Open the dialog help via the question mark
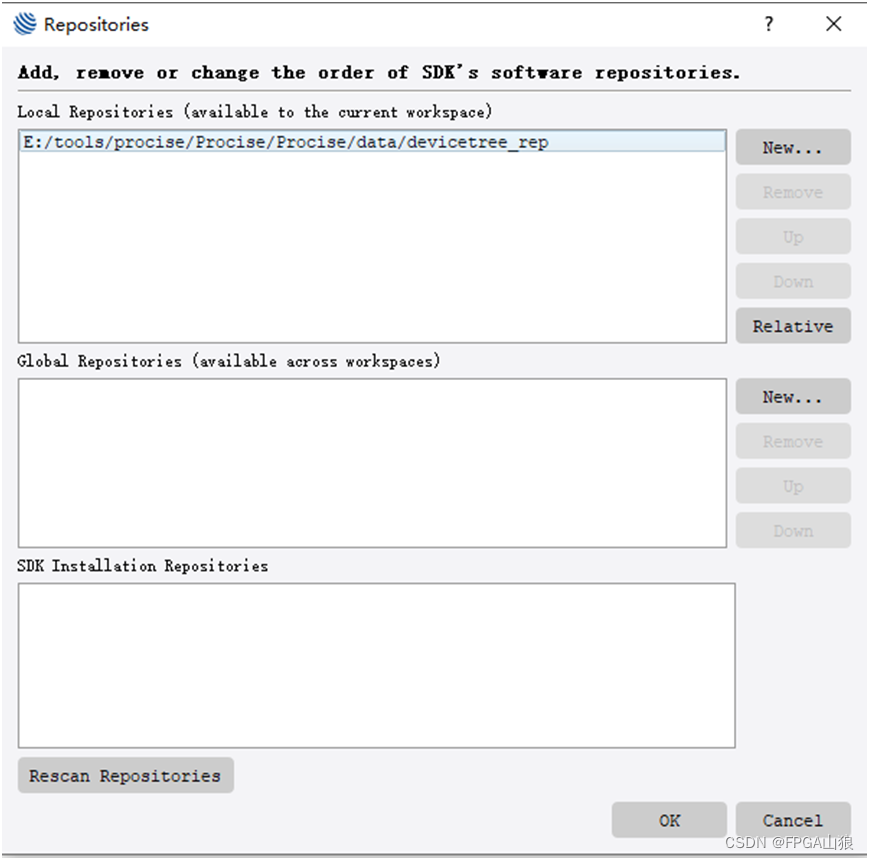 coord(768,24)
